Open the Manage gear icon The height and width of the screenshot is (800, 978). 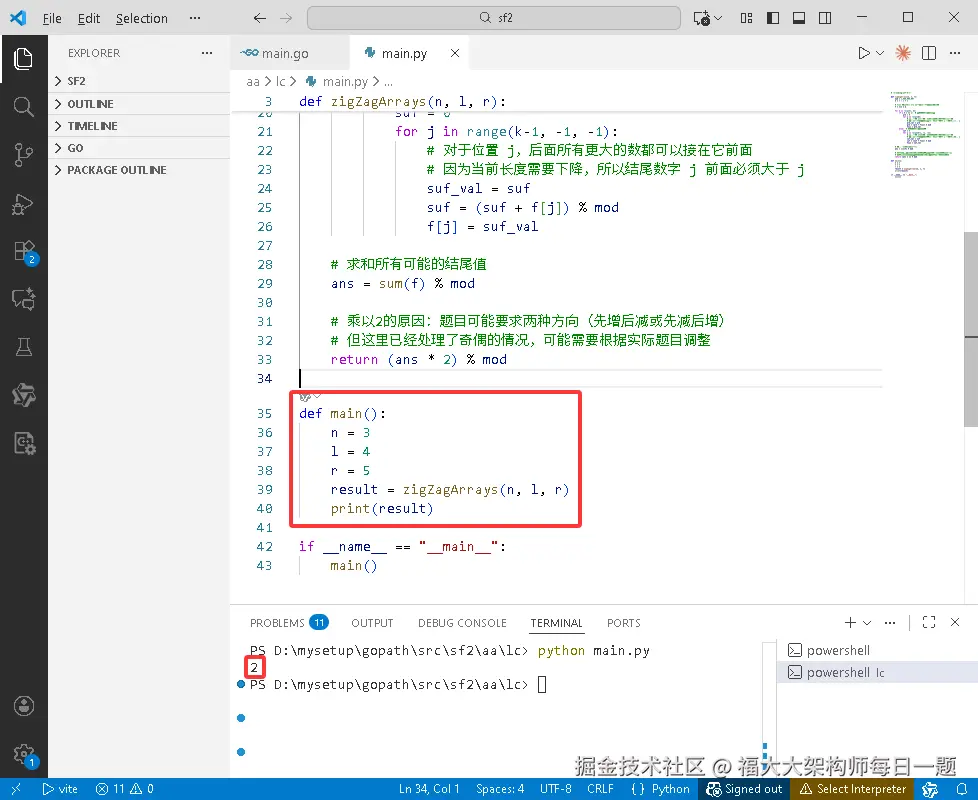25,754
